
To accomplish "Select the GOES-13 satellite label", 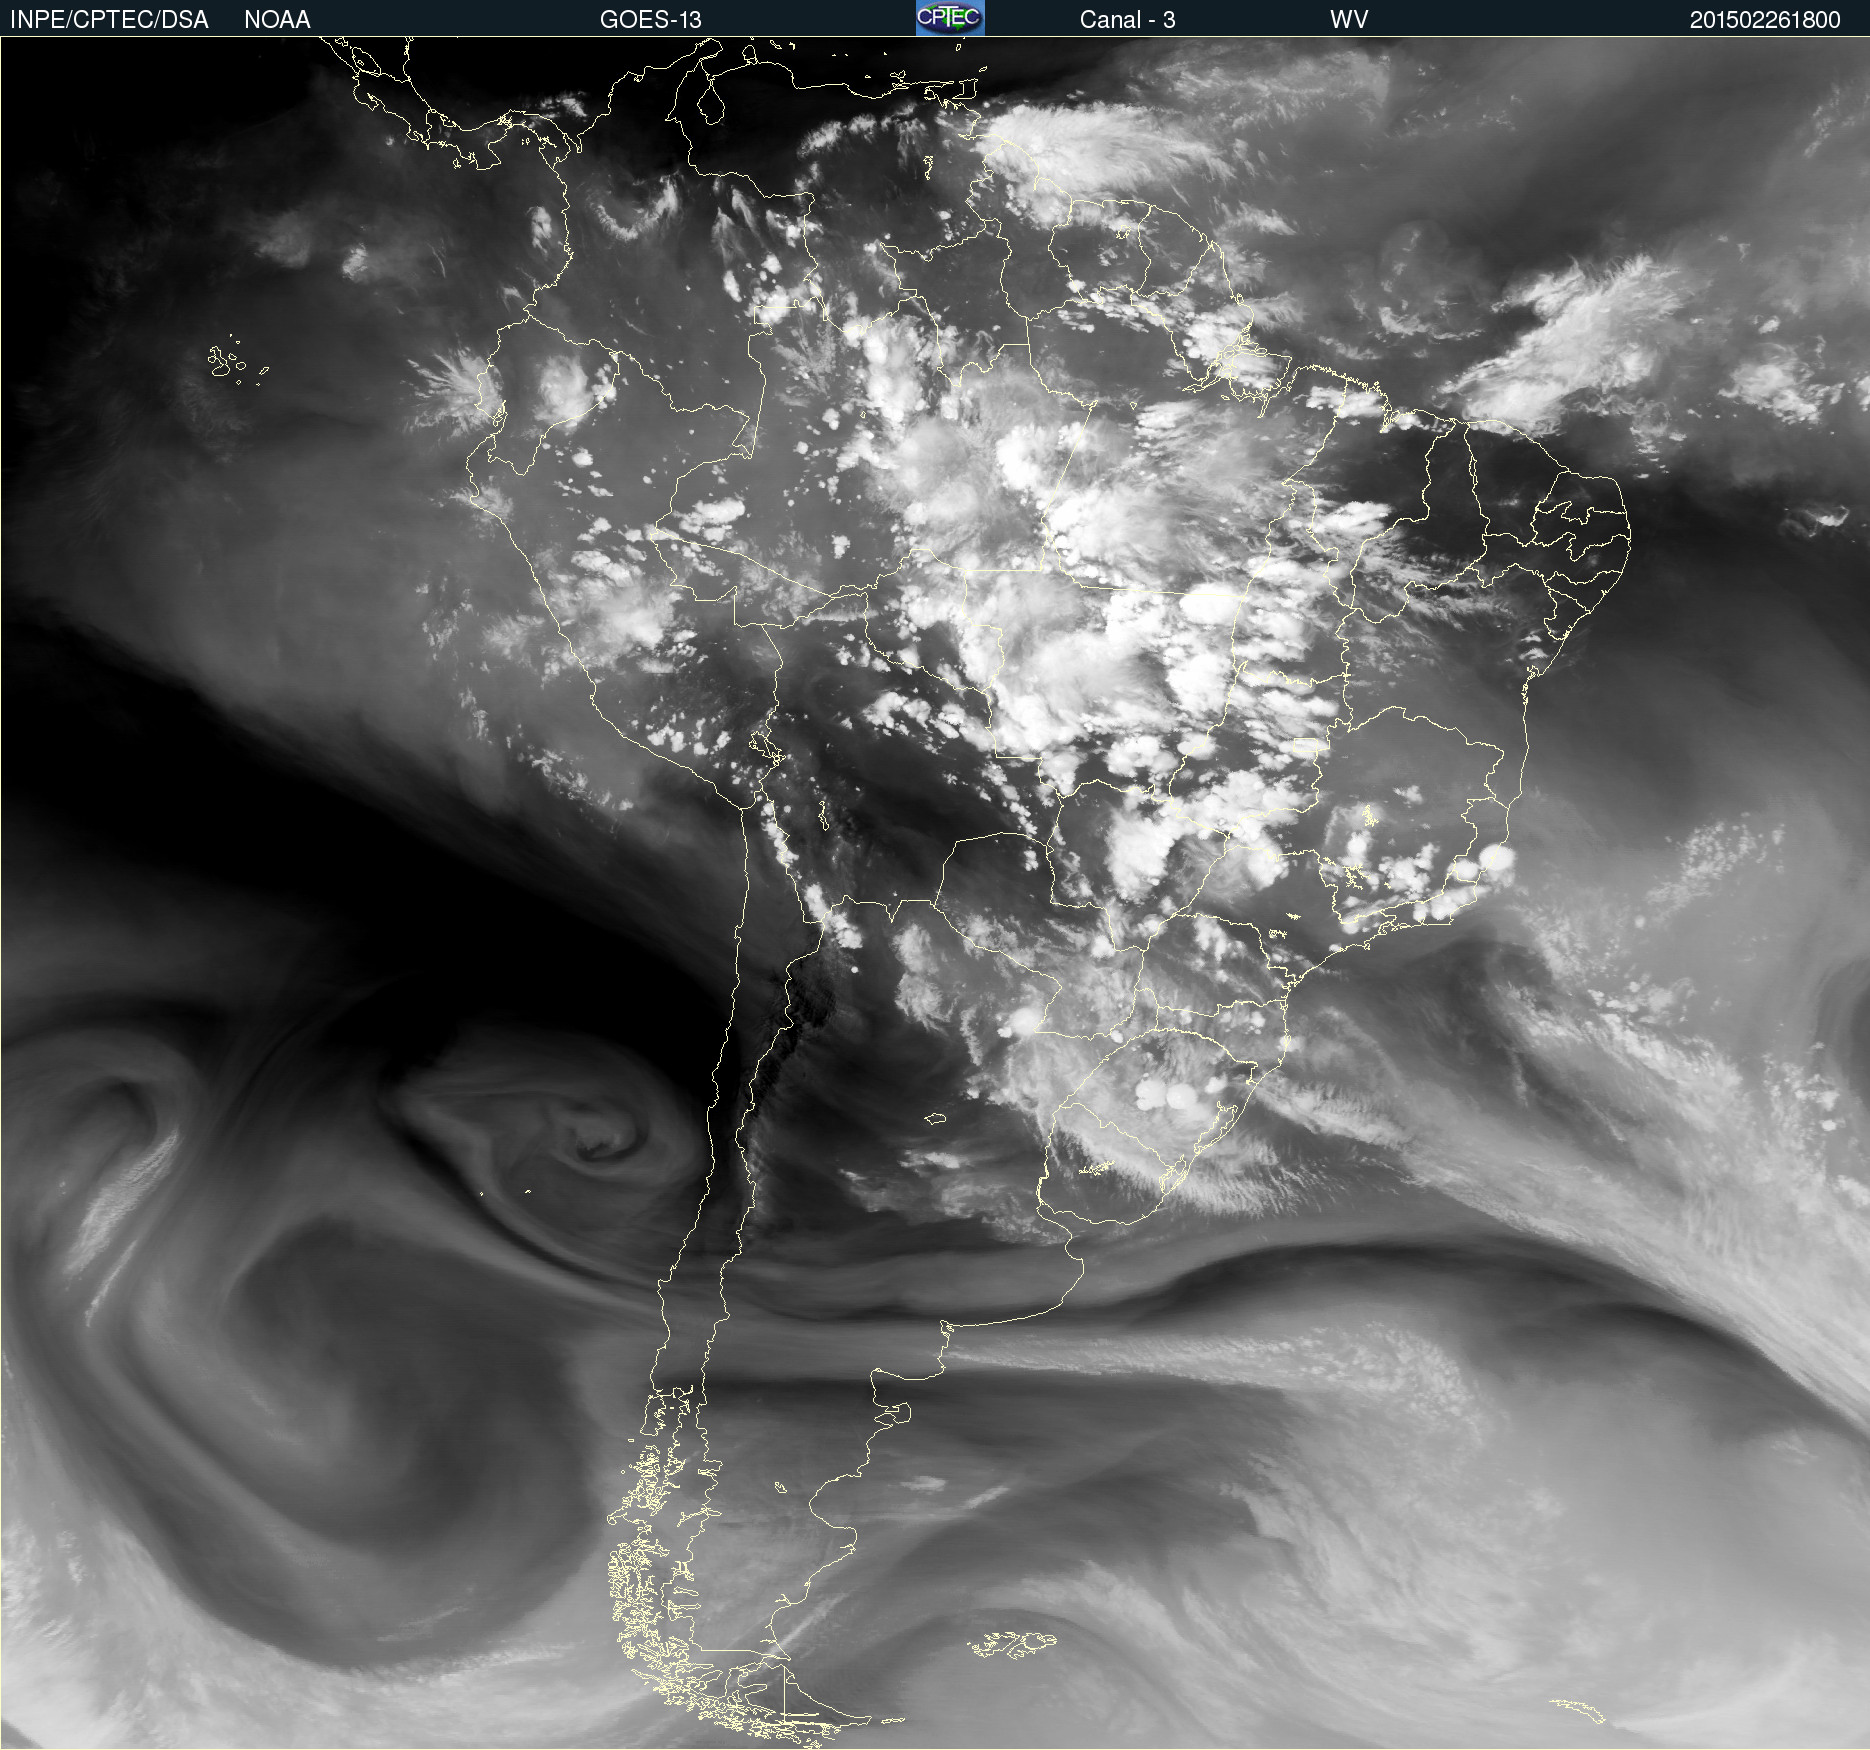I will pyautogui.click(x=650, y=19).
